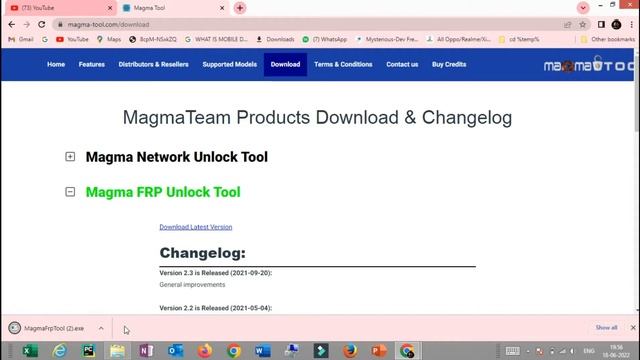Open Internet Explorer from the taskbar
Screen dimensions: 640x360
(x=60, y=351)
